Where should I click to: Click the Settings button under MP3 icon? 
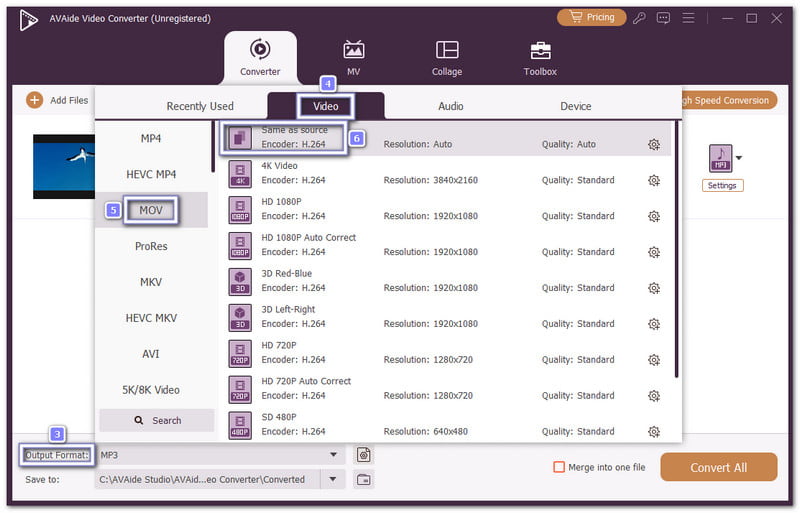pyautogui.click(x=722, y=185)
